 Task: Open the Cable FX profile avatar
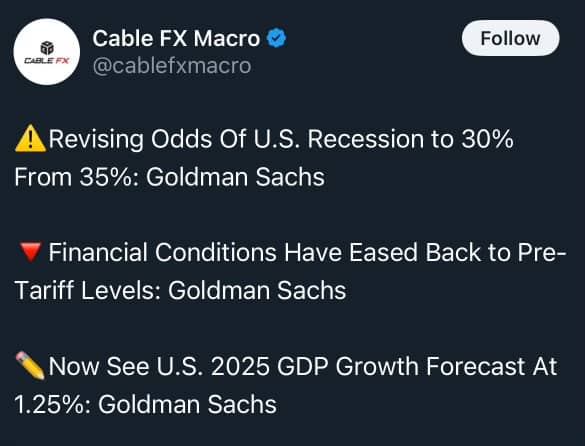47,52
